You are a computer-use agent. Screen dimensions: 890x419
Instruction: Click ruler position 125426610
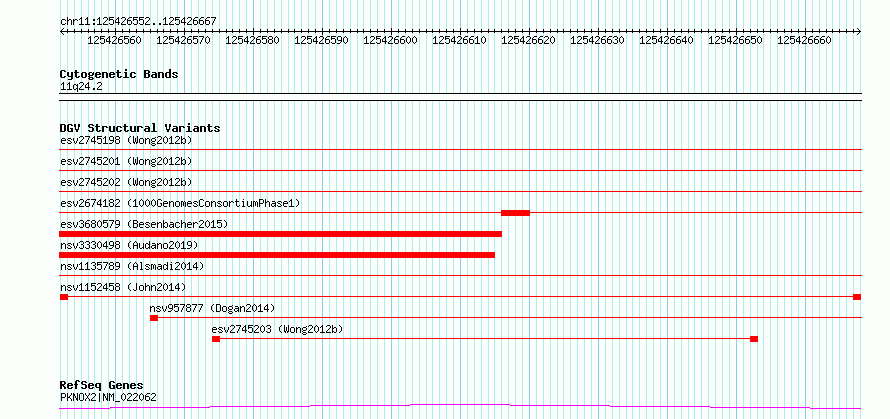pos(459,40)
